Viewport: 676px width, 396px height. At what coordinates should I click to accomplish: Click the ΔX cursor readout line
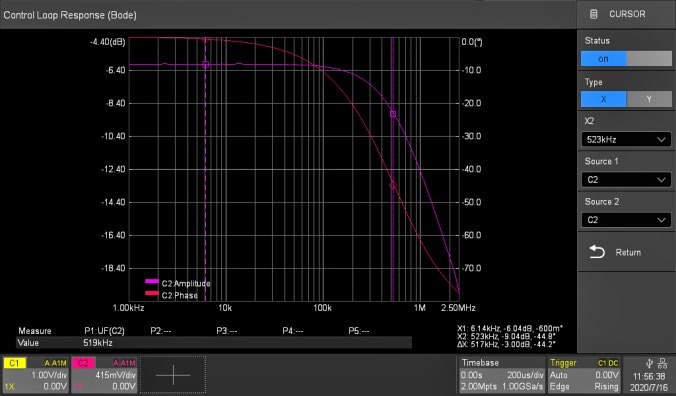[507, 344]
